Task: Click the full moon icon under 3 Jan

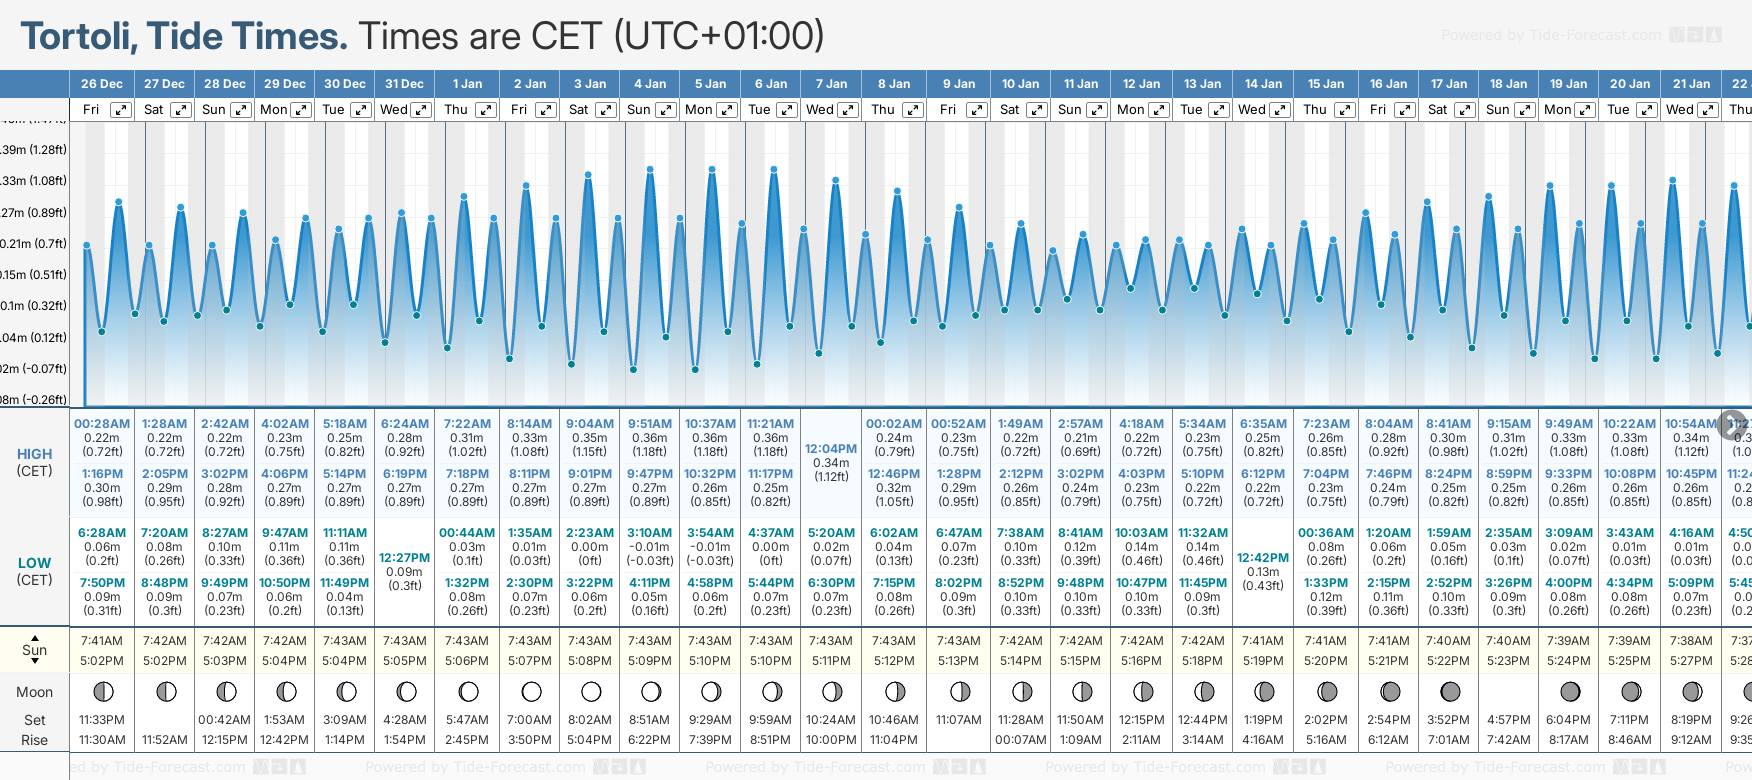Action: [591, 692]
